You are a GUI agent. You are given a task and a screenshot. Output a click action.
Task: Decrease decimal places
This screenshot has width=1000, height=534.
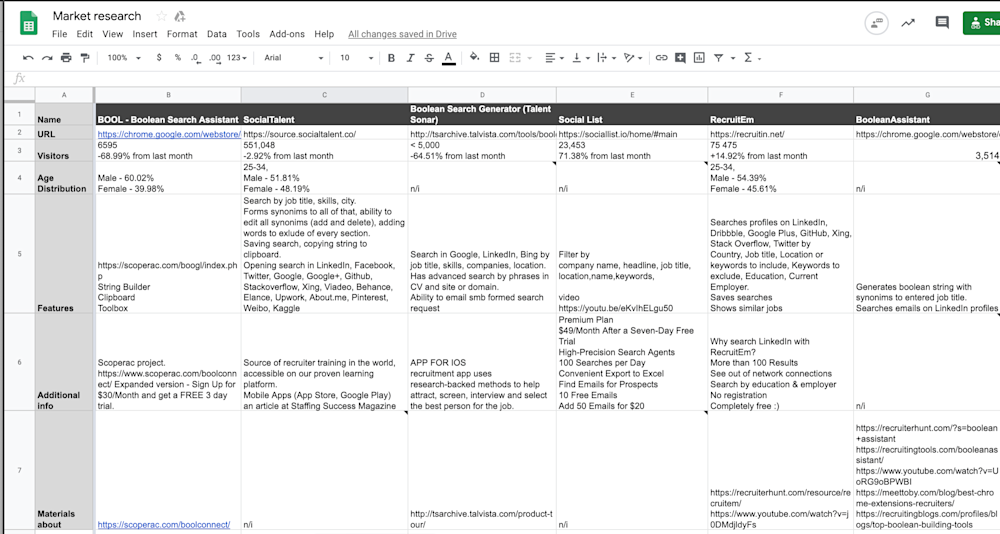pos(195,58)
